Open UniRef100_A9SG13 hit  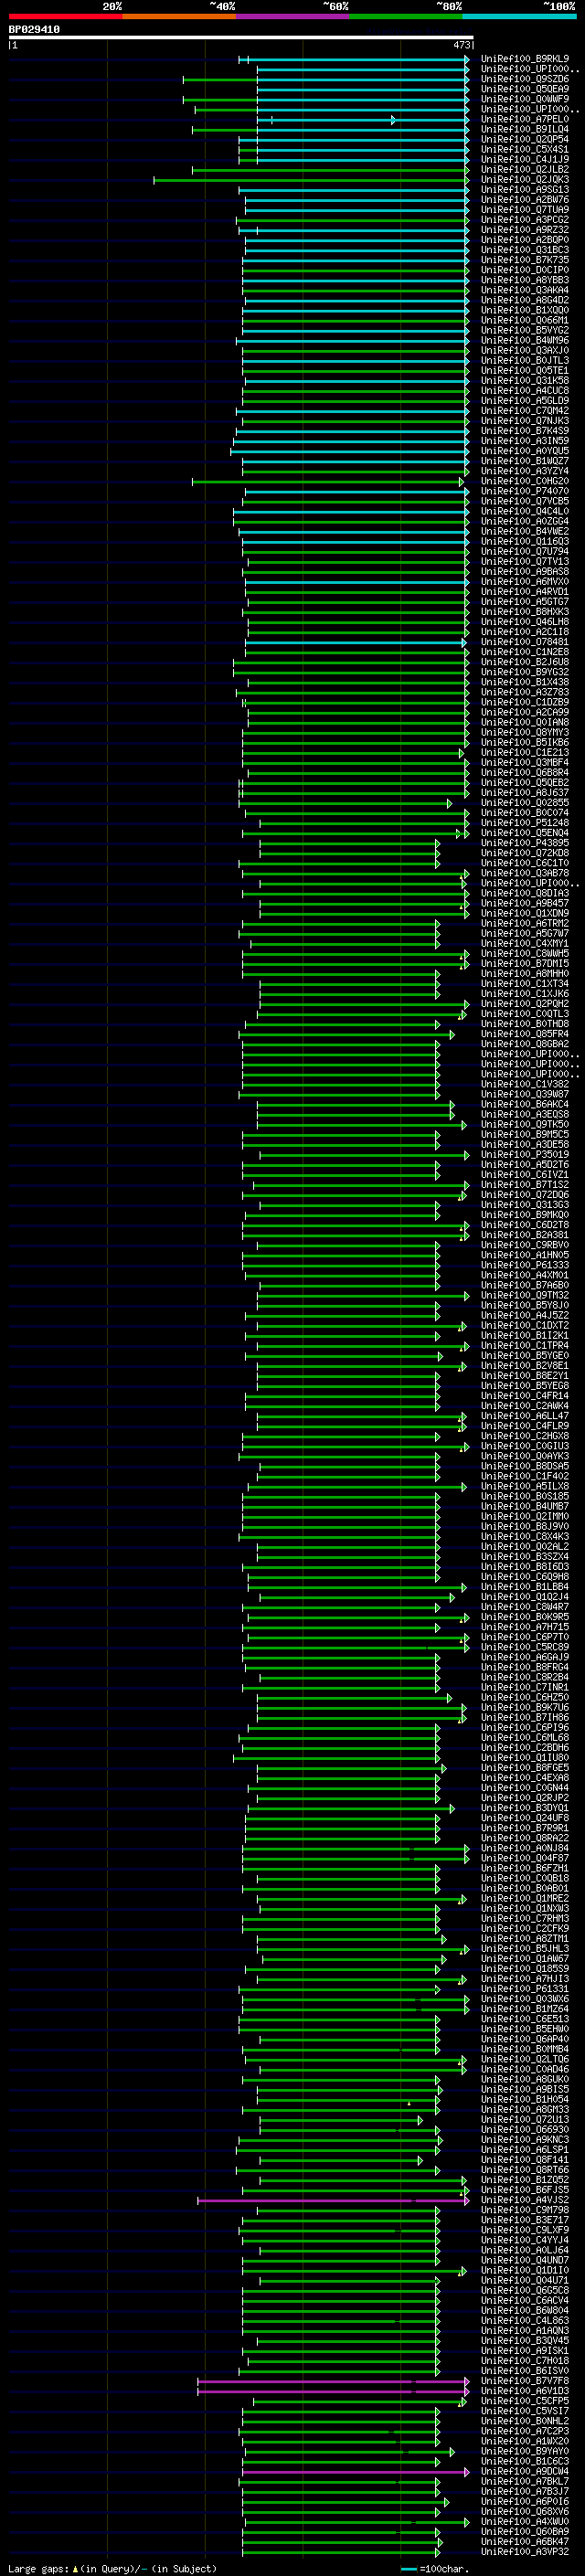(524, 190)
